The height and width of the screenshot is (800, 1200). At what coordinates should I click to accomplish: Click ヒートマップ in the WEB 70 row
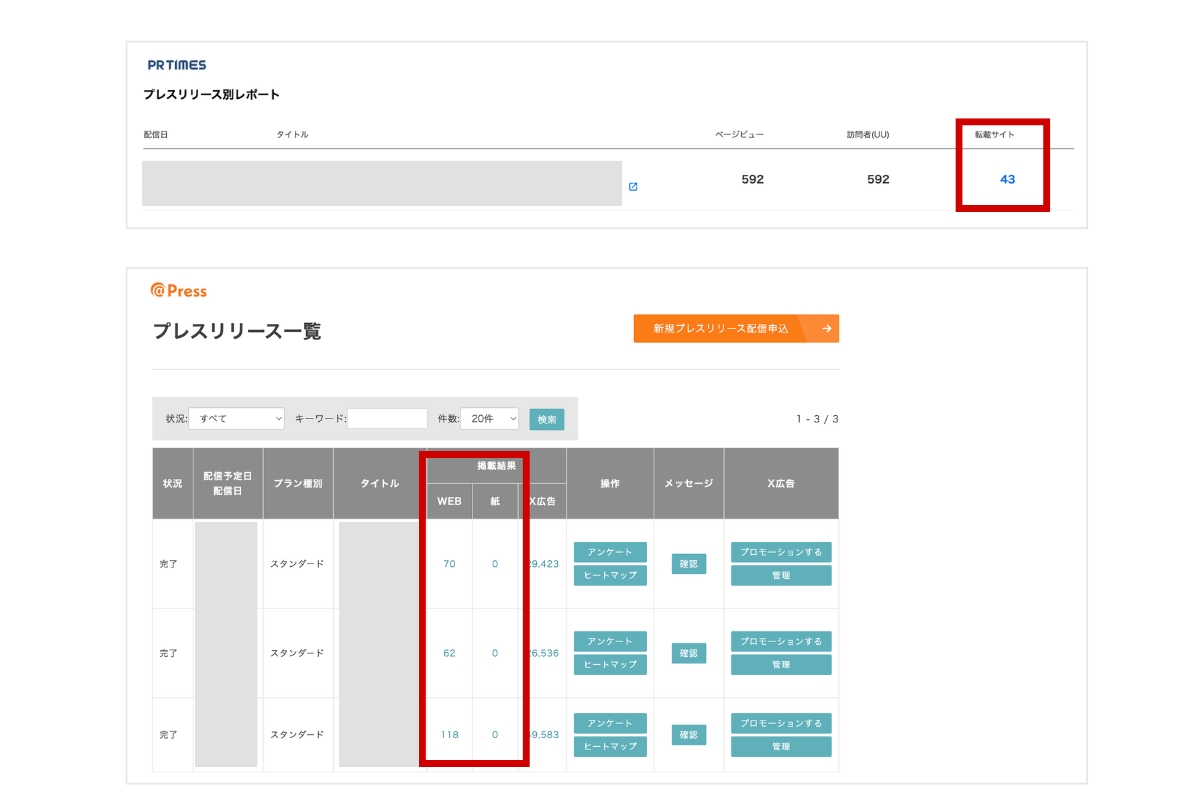610,575
